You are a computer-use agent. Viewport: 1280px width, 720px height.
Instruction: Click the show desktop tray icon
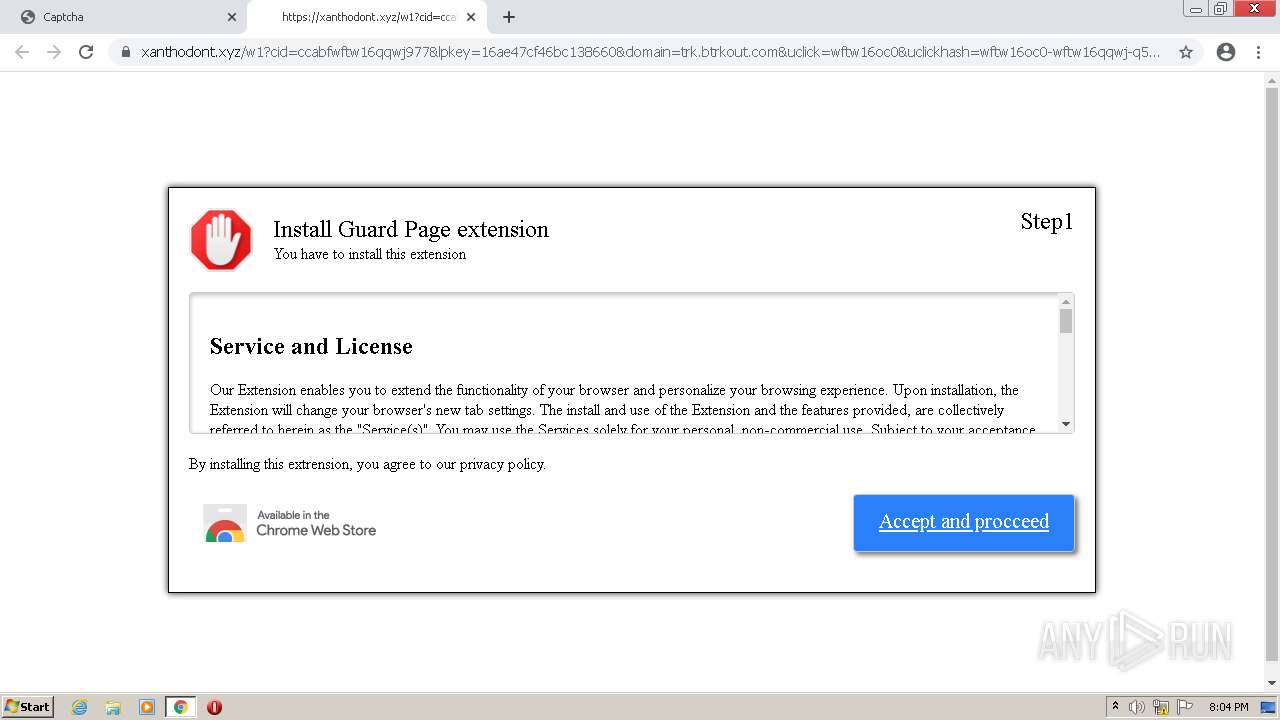point(1269,707)
